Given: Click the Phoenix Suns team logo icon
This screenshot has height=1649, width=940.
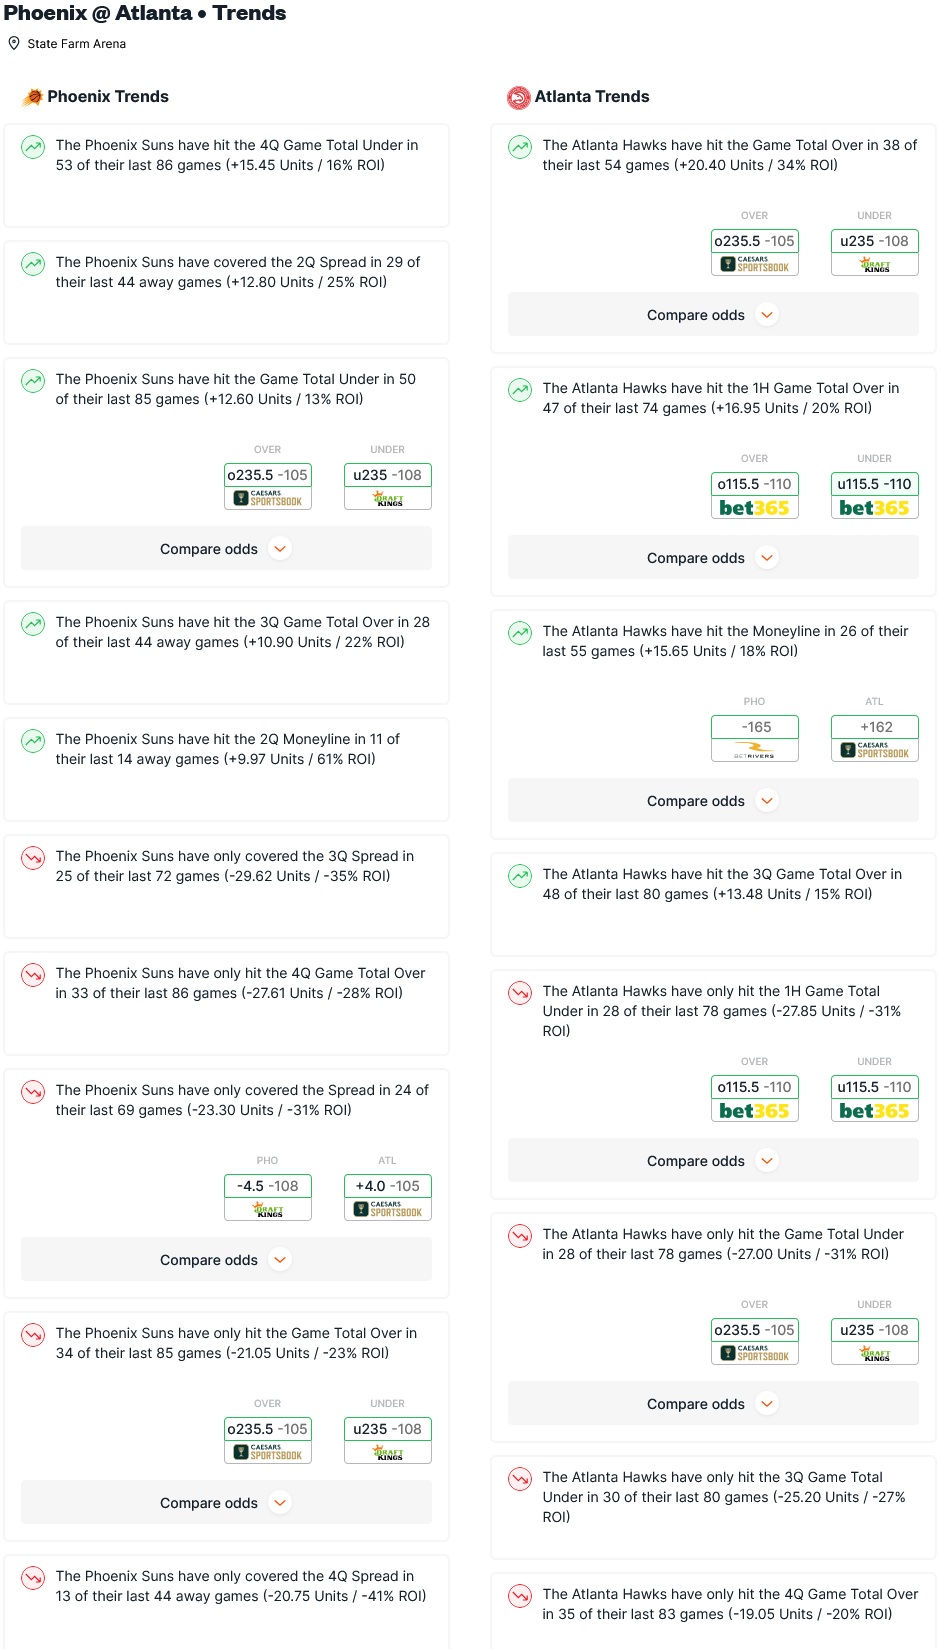Looking at the screenshot, I should [x=33, y=97].
